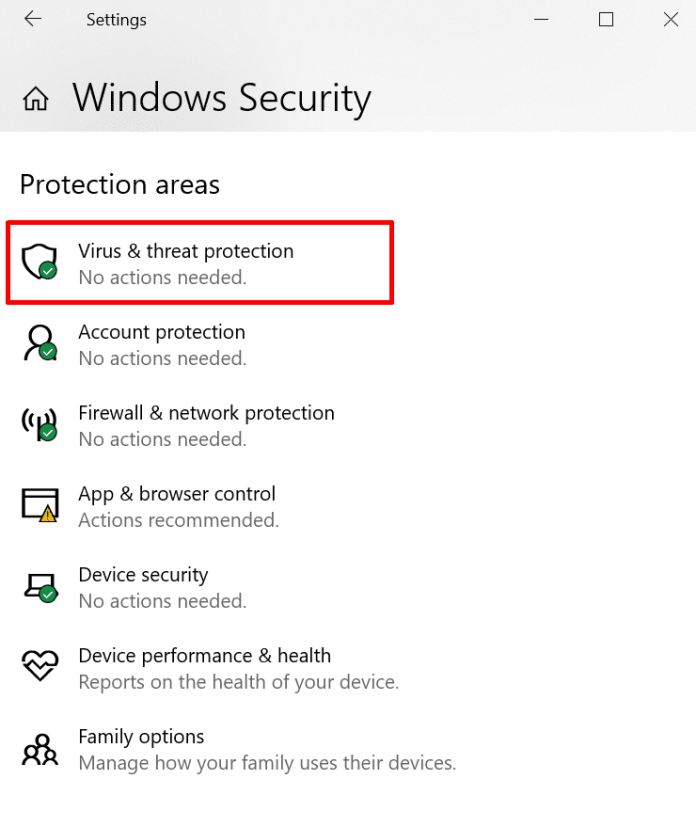696x827 pixels.
Task: Maximize the Settings window
Action: (606, 19)
